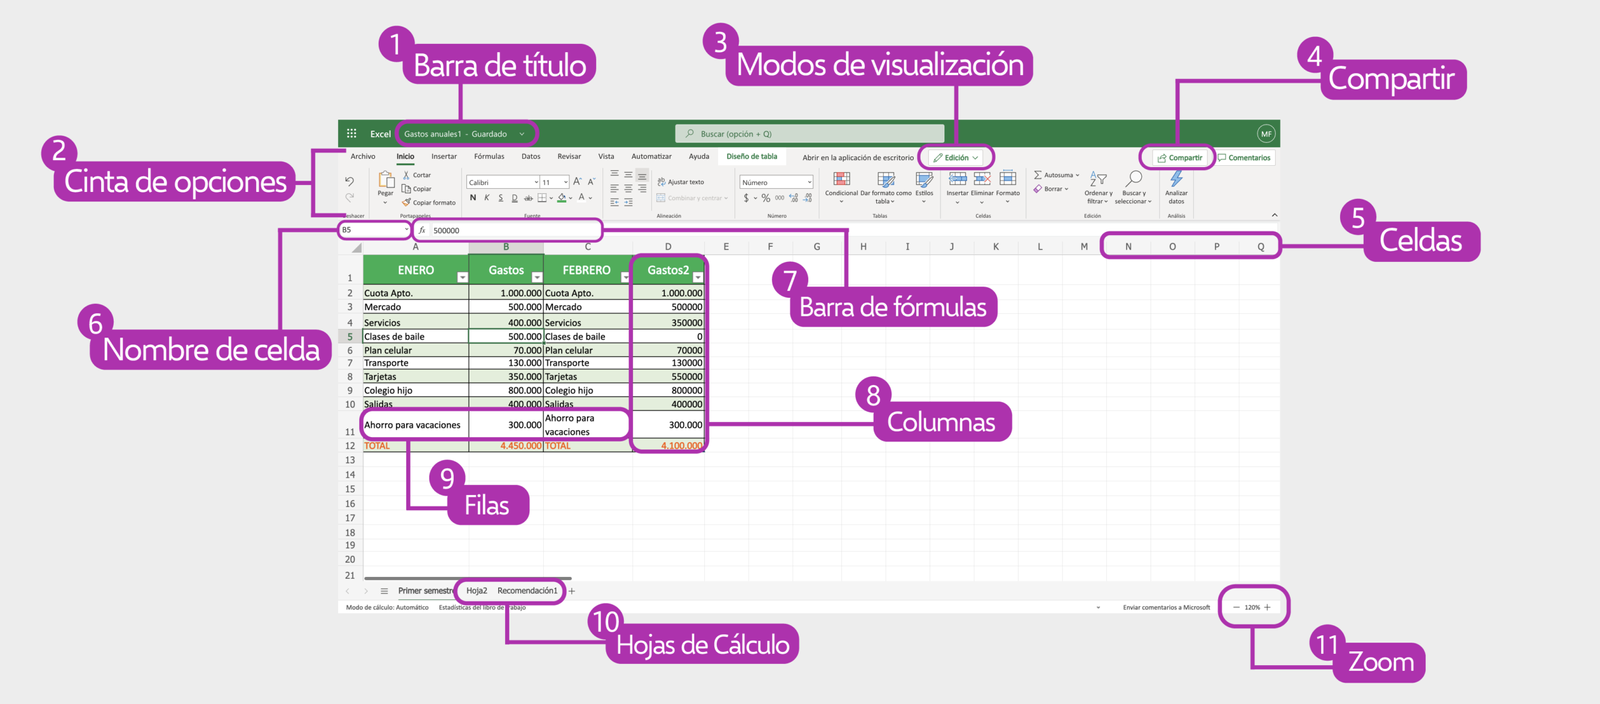Expand the Edición mode dropdown
The width and height of the screenshot is (1600, 704).
(956, 157)
